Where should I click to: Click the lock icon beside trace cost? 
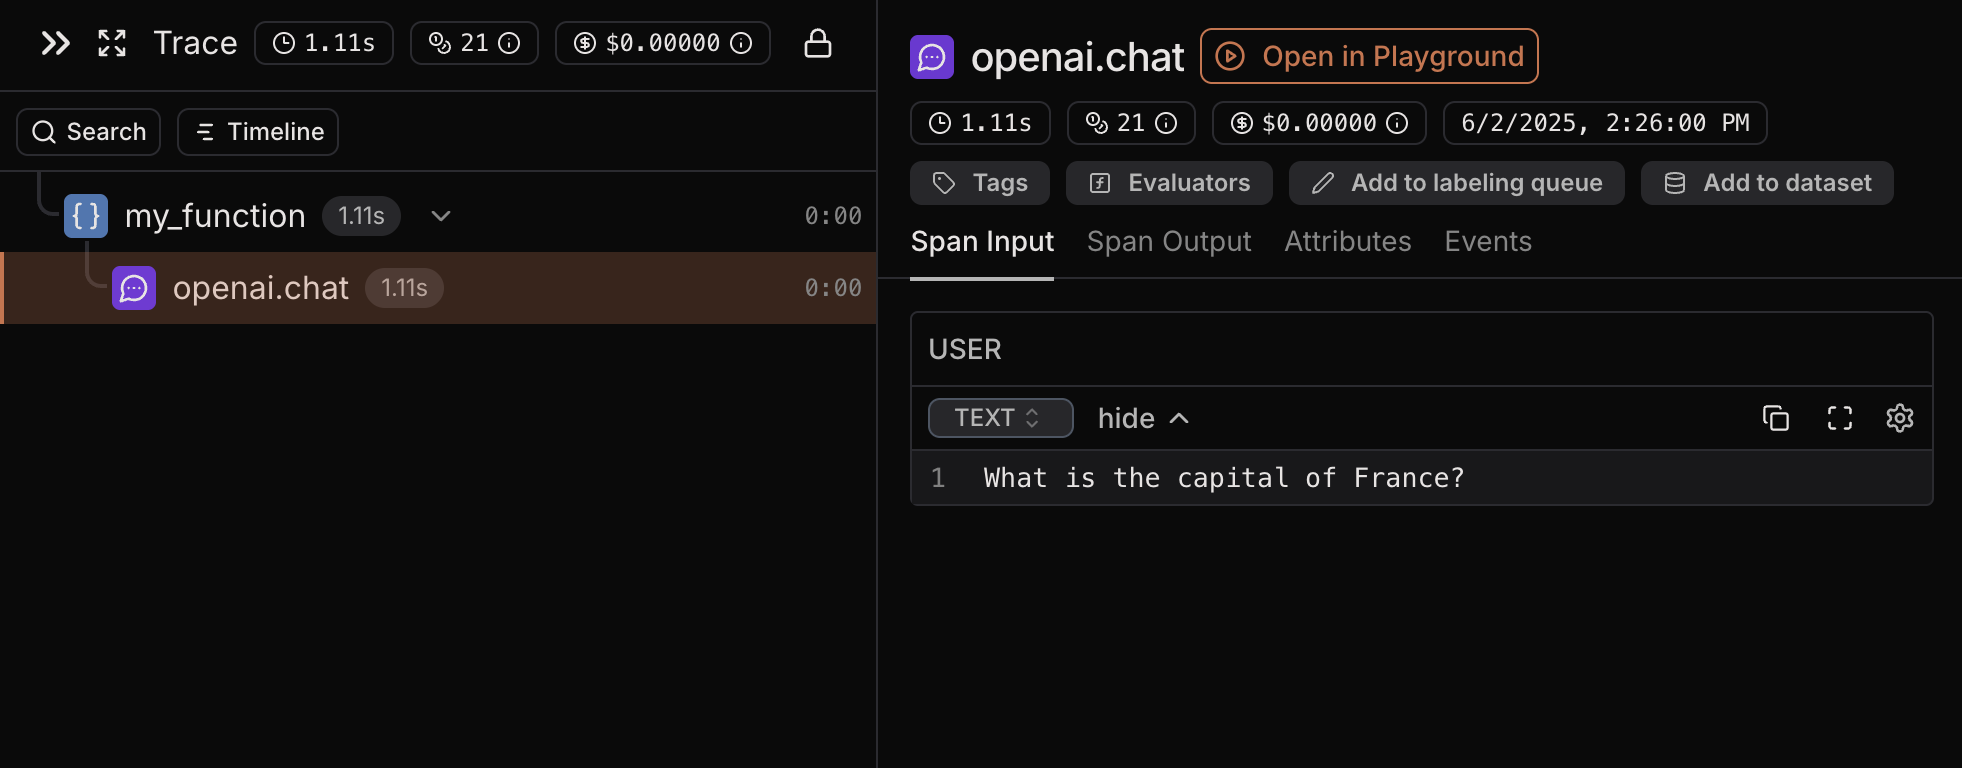tap(818, 43)
